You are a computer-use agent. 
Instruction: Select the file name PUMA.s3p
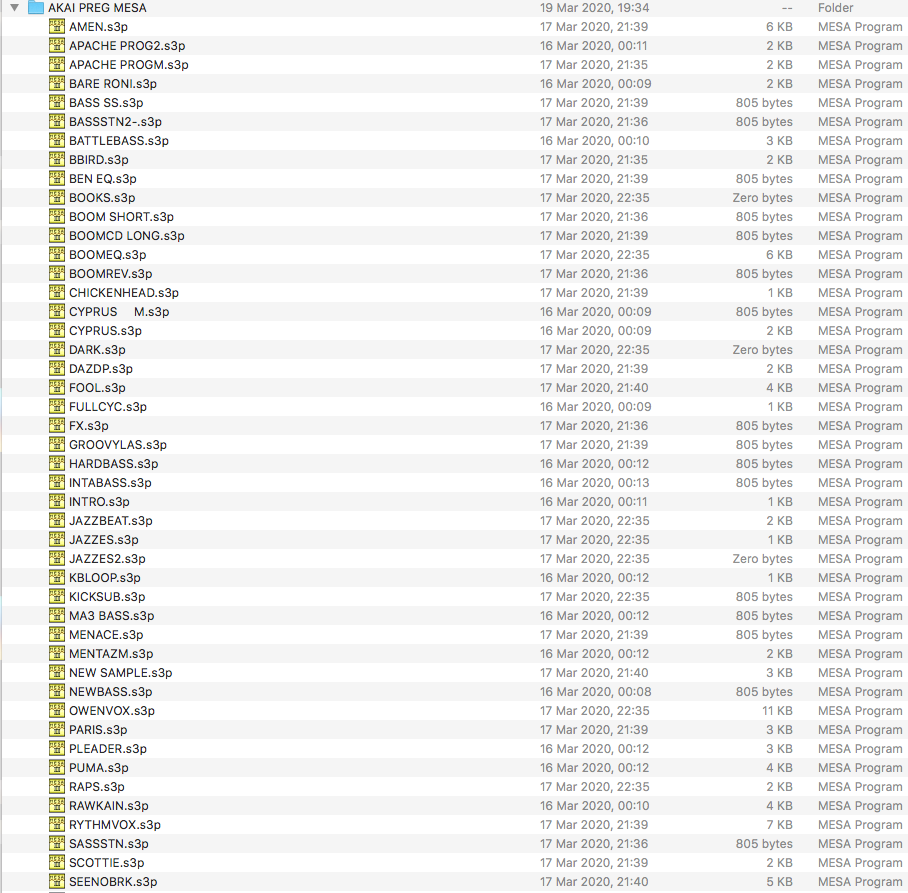pyautogui.click(x=99, y=768)
